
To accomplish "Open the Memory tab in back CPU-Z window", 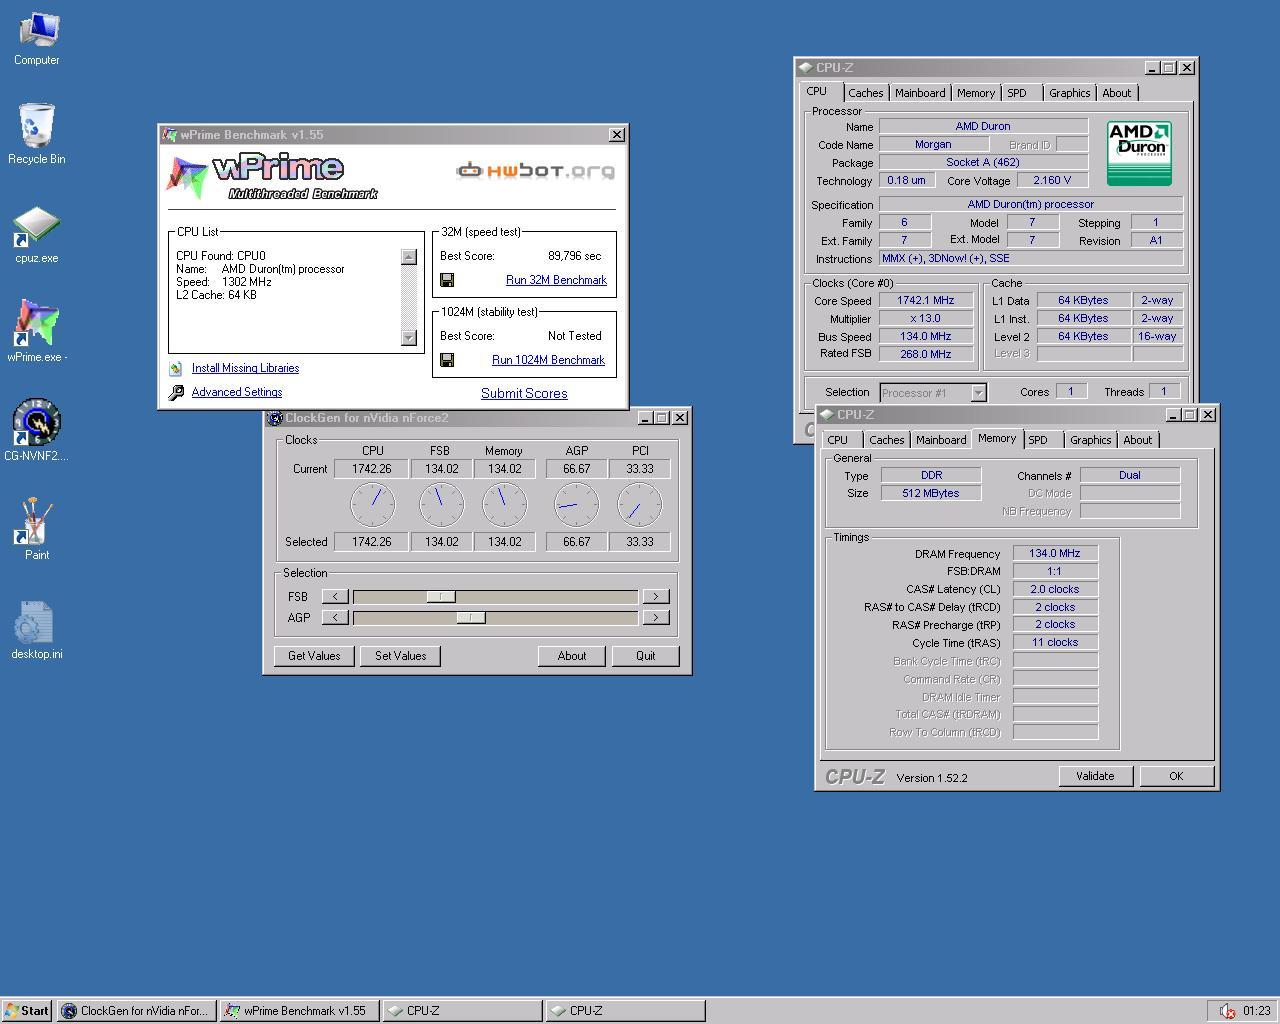I will pos(976,93).
